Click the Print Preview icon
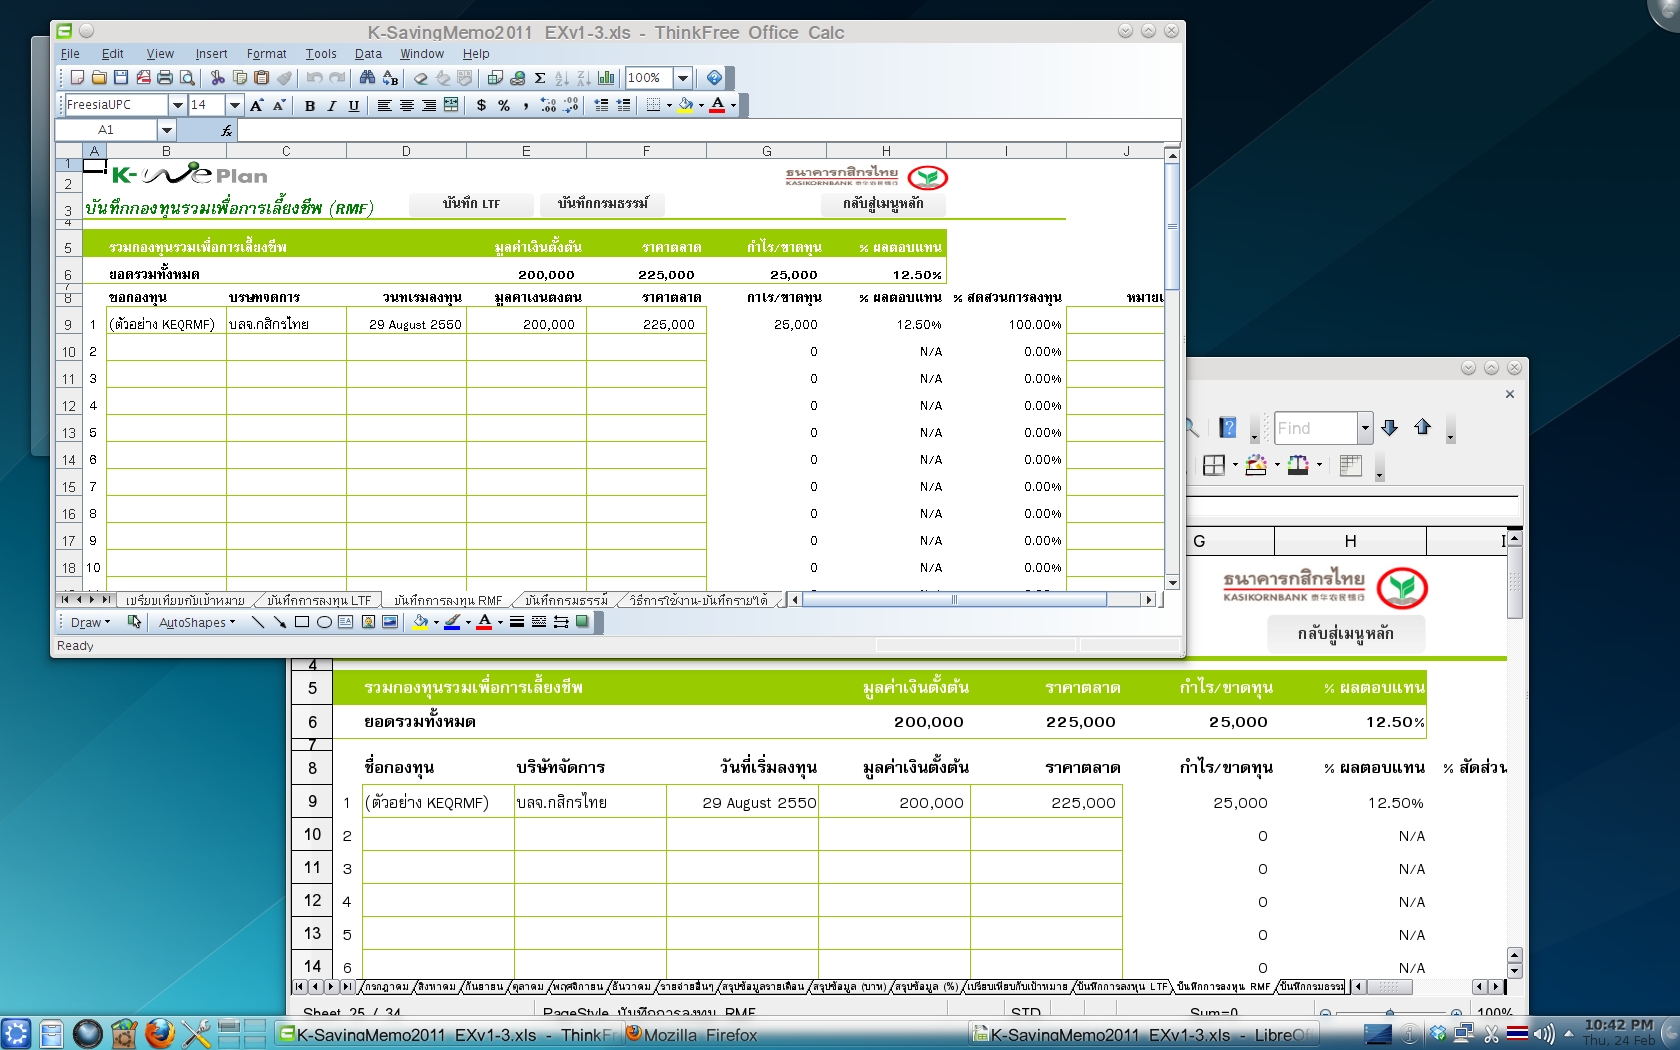This screenshot has width=1680, height=1050. point(187,78)
